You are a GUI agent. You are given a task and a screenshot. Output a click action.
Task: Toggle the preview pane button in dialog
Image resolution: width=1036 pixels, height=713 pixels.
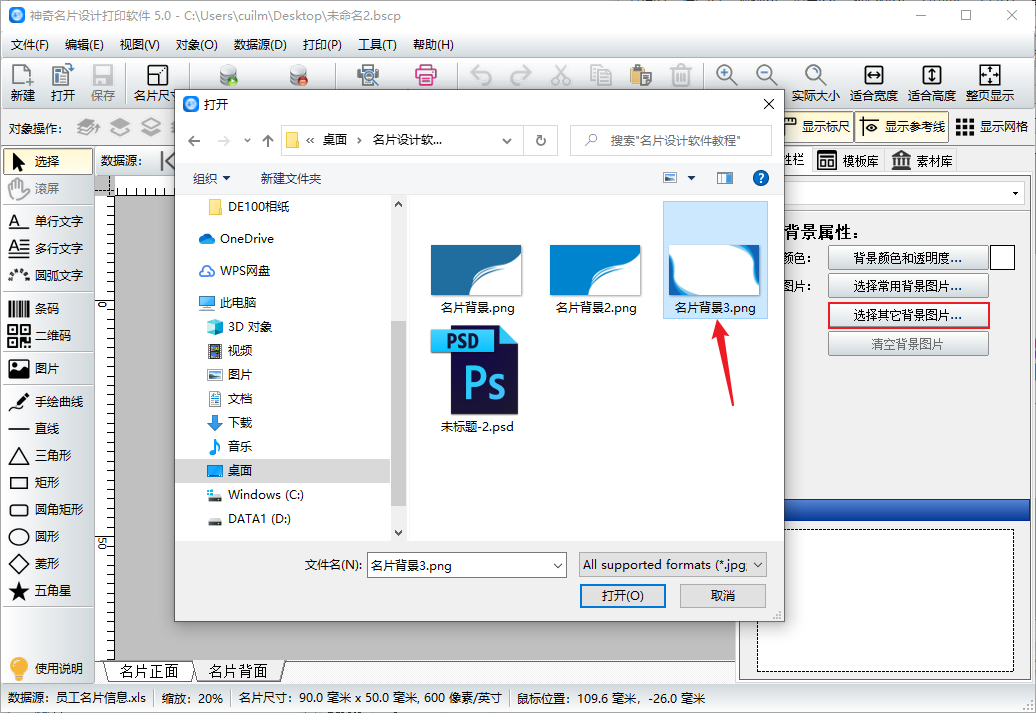[x=725, y=178]
